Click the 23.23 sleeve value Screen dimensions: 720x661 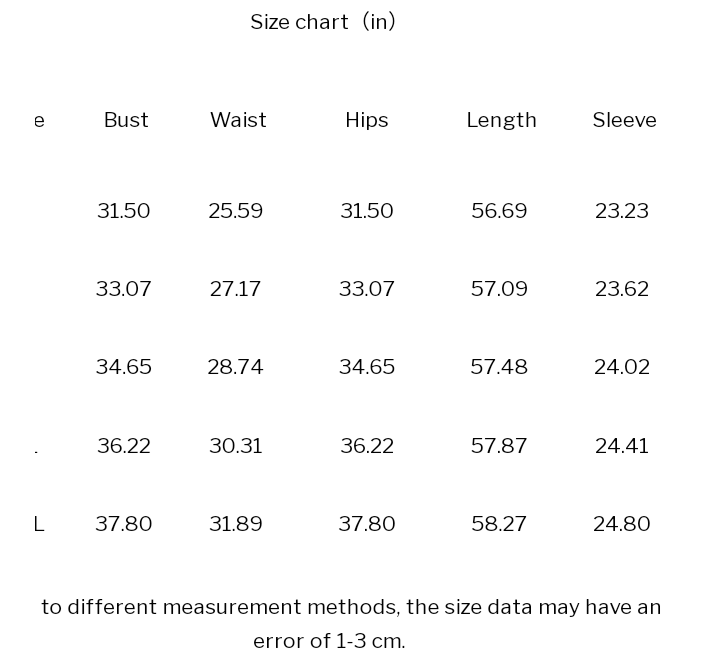click(622, 211)
